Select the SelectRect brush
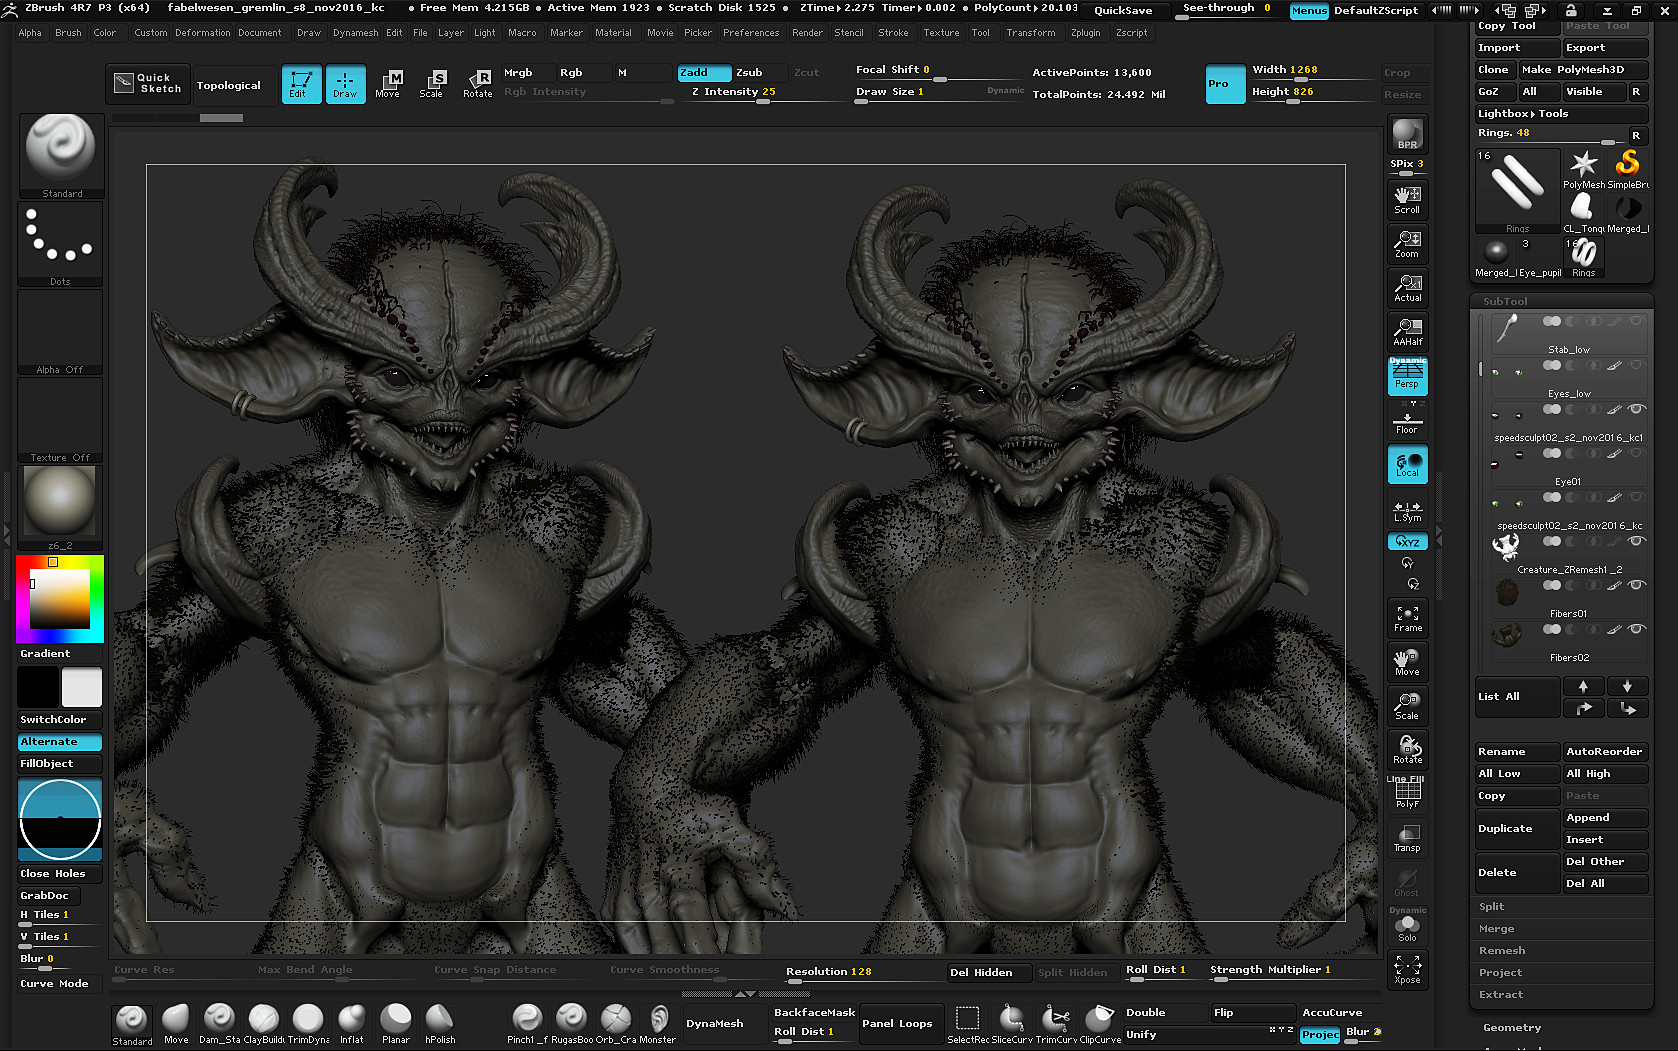Viewport: 1678px width, 1051px height. point(967,1024)
